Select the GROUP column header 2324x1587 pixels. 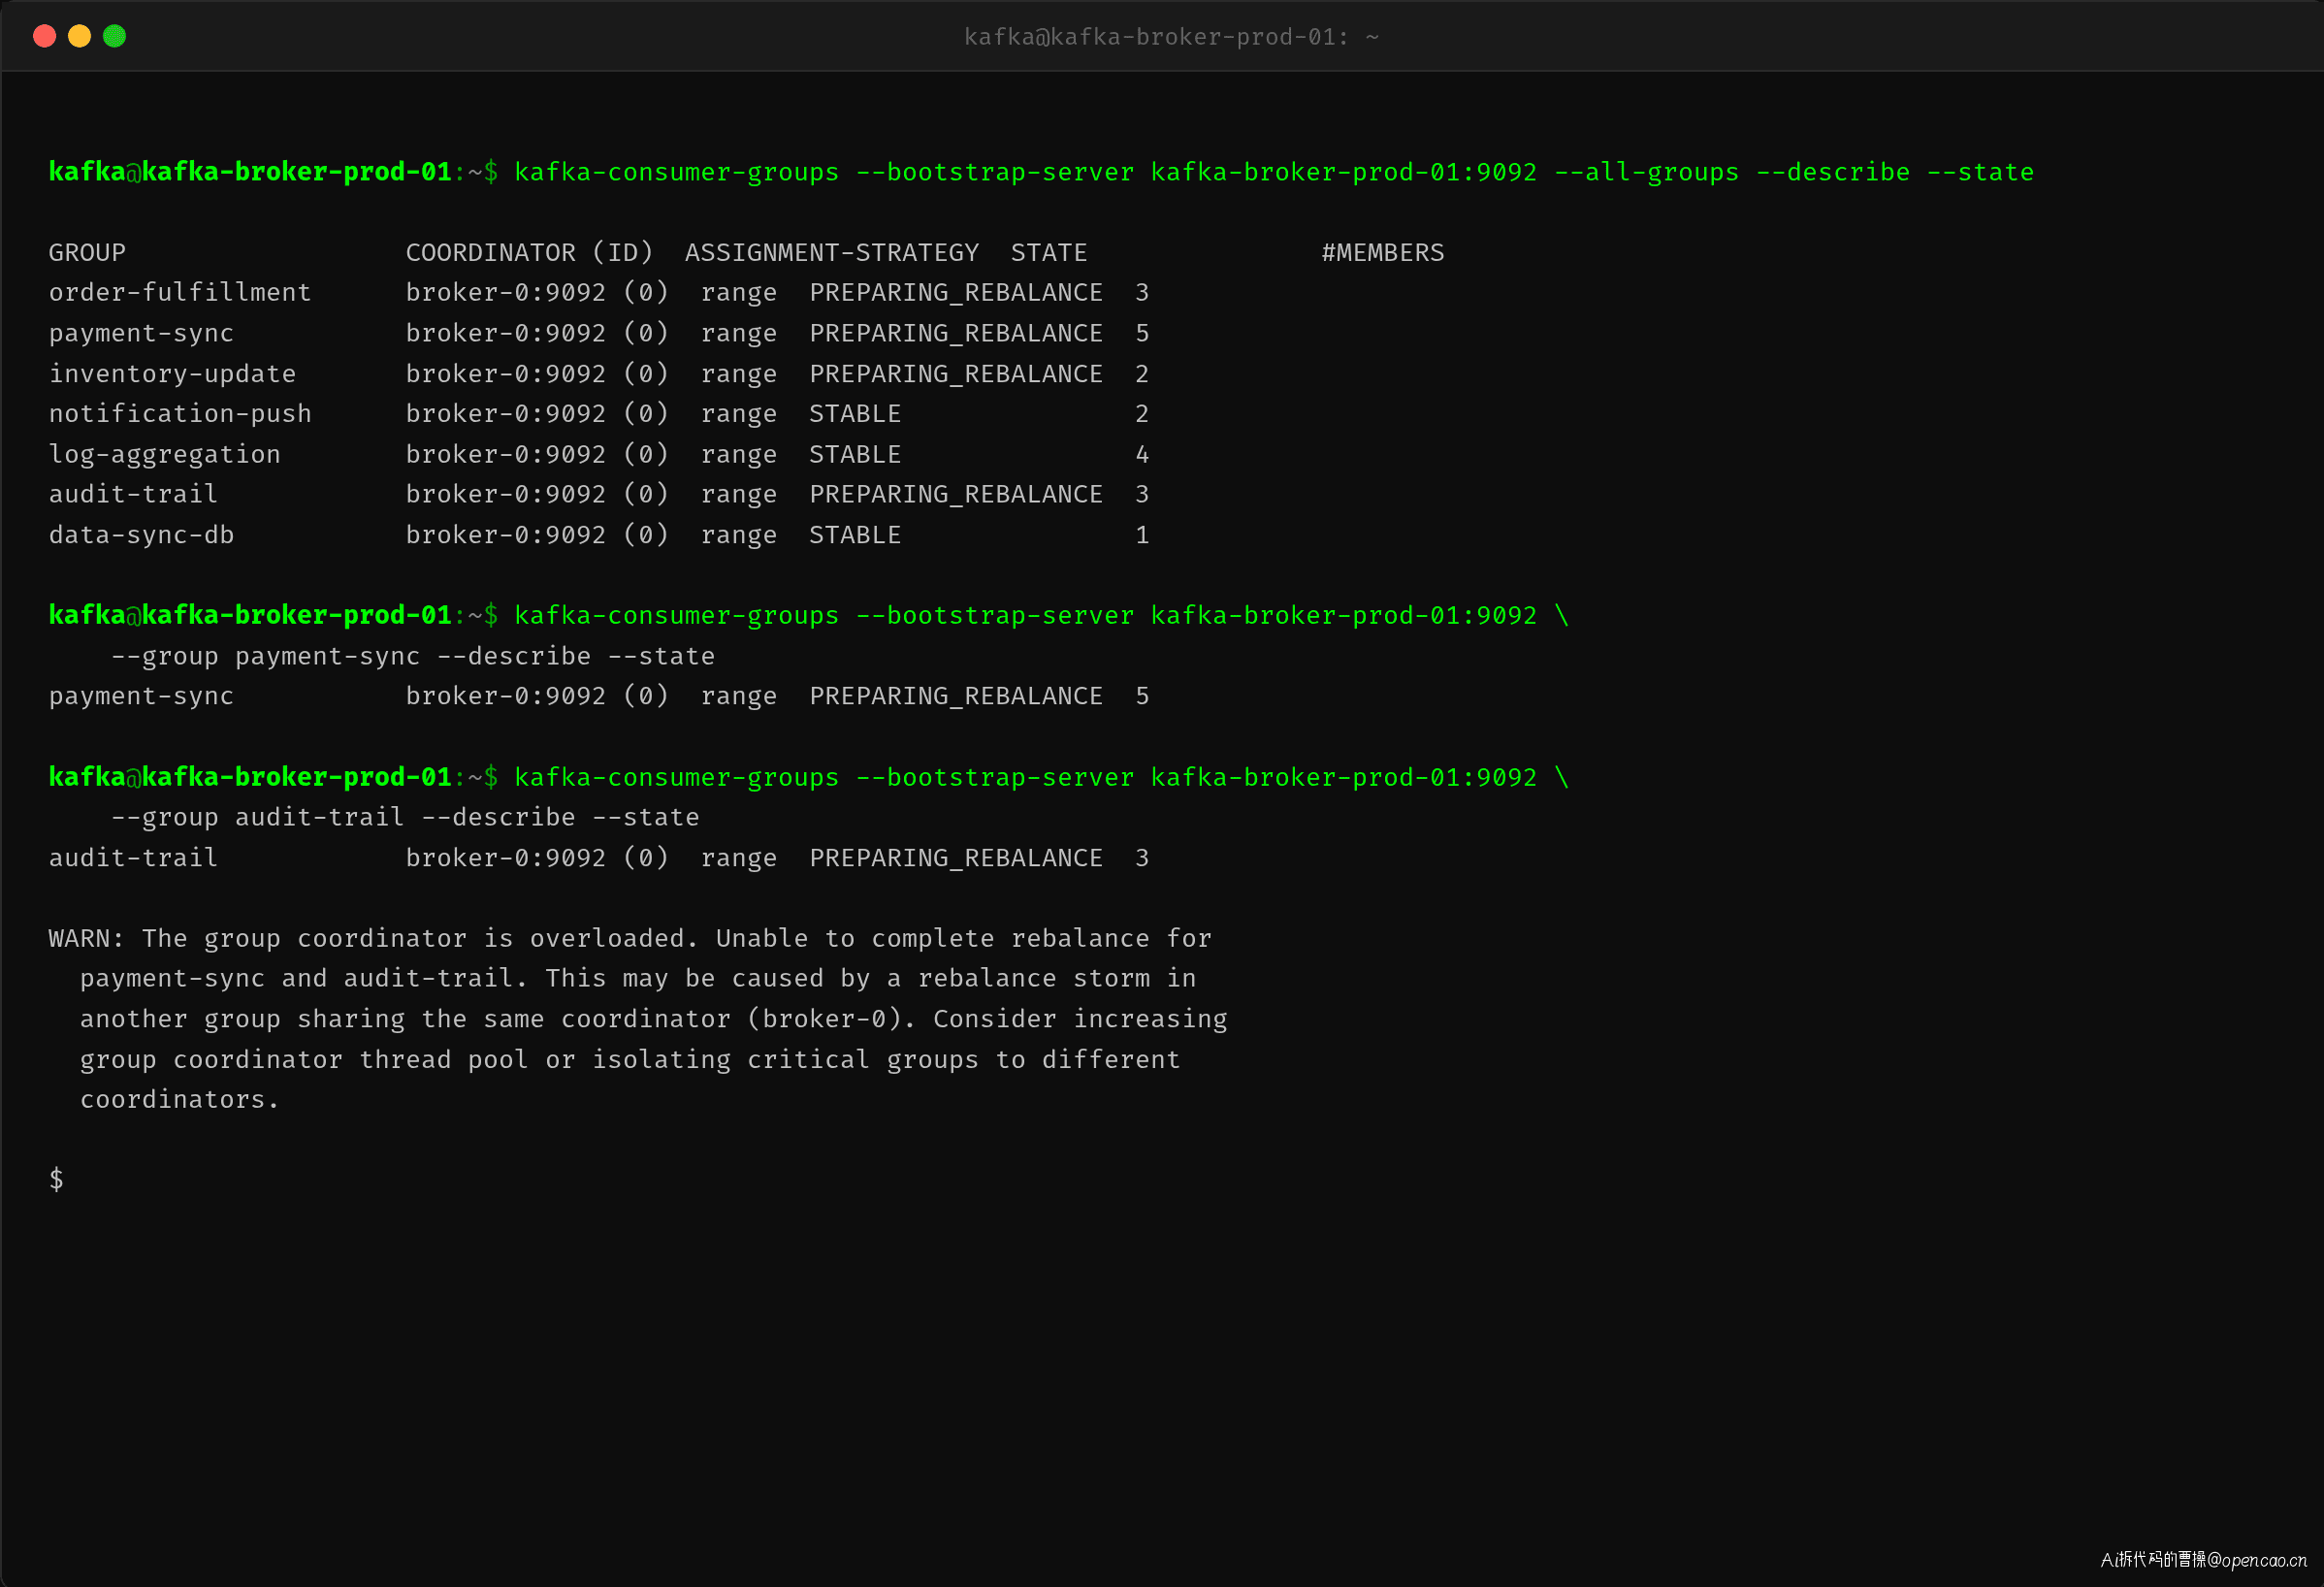pos(87,253)
